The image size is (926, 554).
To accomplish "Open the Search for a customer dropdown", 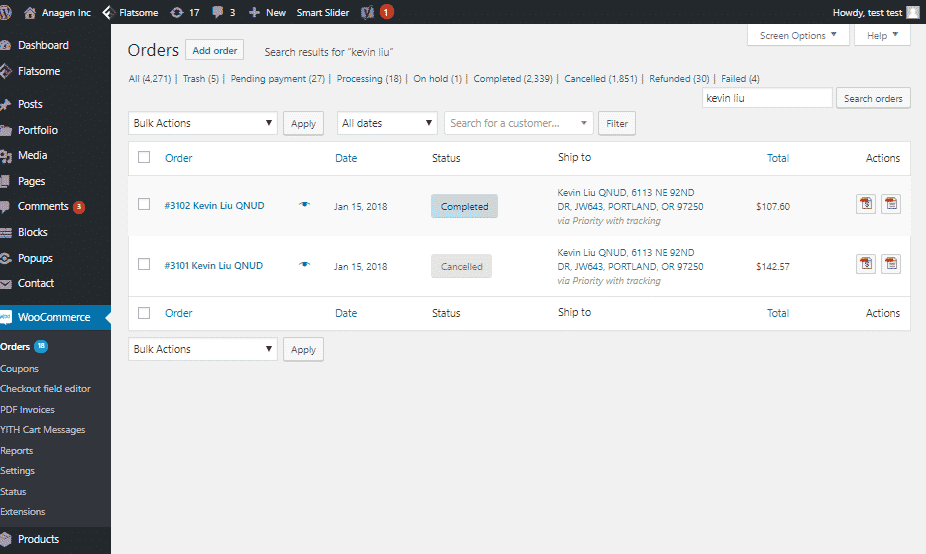I will 518,123.
